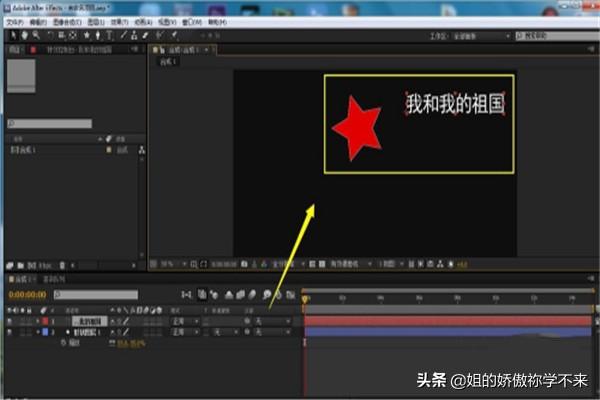The height and width of the screenshot is (400, 600).
Task: Toggle visibility eye of 我和我的祖国 layer
Action: pos(9,321)
